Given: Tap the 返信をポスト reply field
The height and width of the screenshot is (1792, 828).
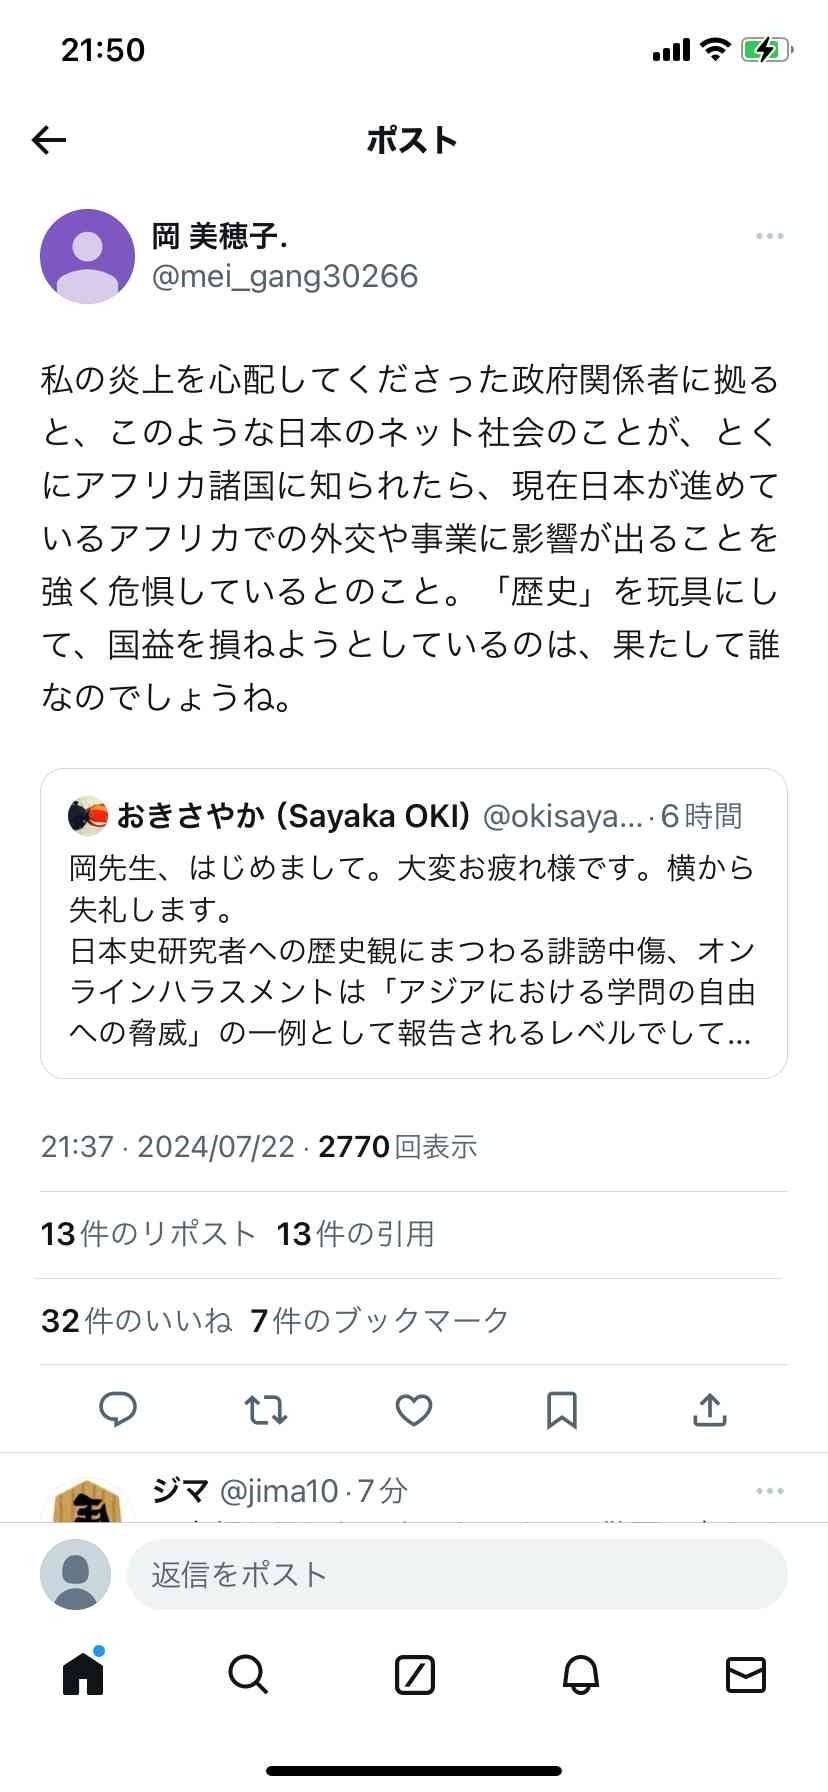Looking at the screenshot, I should [456, 1575].
